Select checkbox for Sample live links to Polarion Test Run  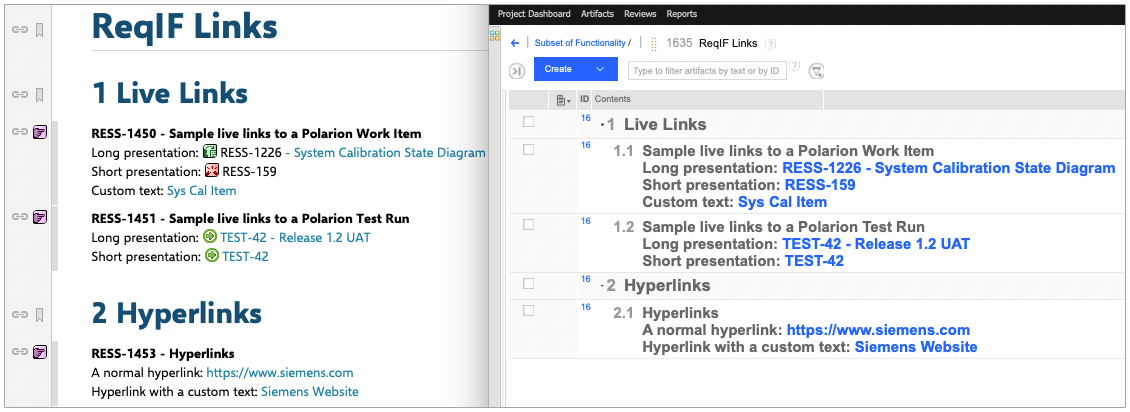pos(528,224)
